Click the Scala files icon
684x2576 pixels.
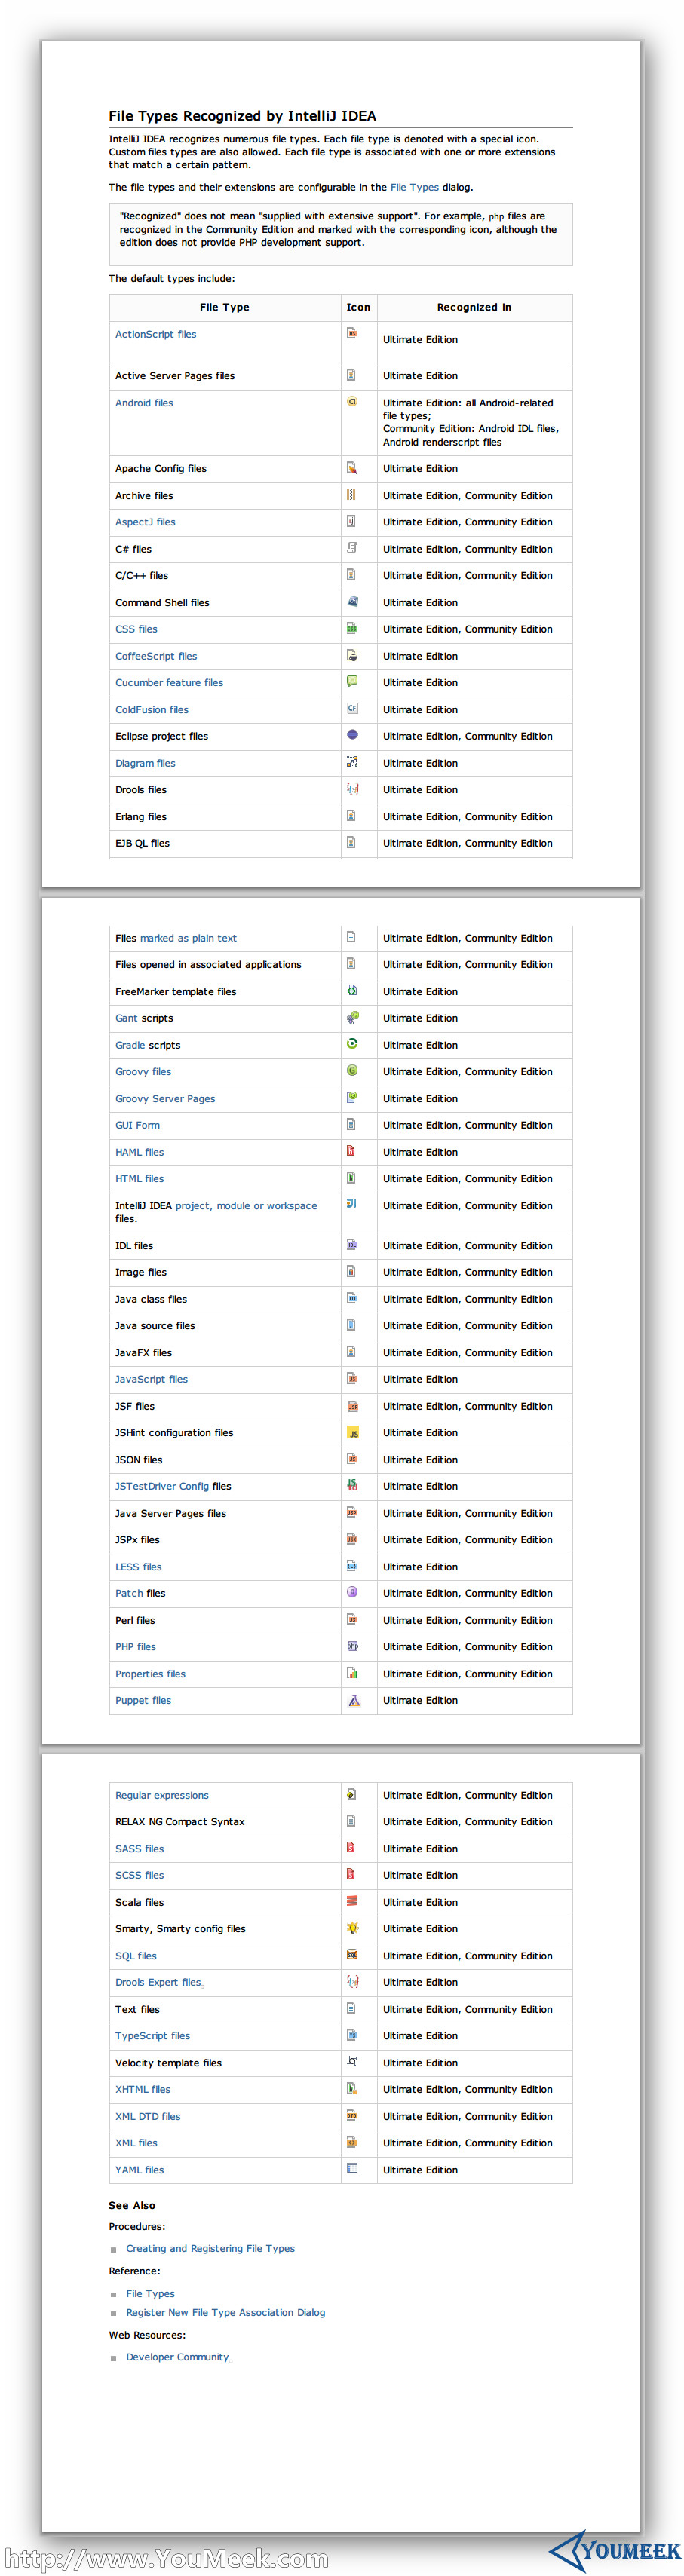coord(352,1901)
